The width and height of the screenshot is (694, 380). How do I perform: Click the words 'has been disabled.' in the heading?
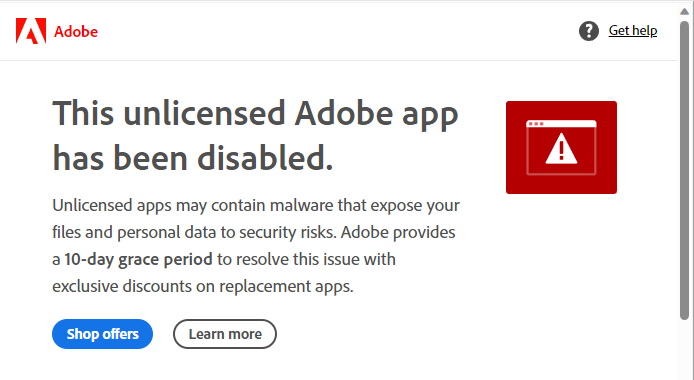[x=193, y=158]
